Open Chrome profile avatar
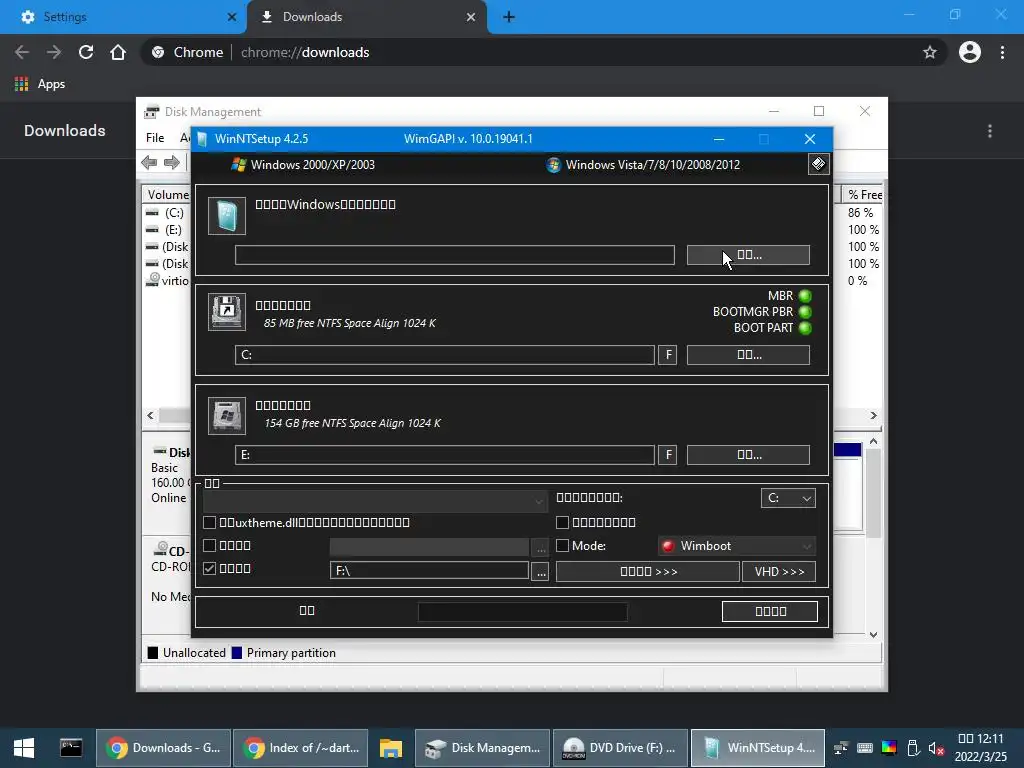Image resolution: width=1024 pixels, height=768 pixels. [970, 52]
